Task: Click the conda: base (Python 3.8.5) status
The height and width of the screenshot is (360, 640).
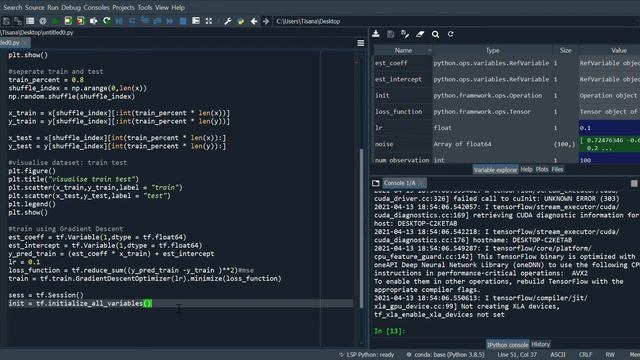Action: [445, 355]
